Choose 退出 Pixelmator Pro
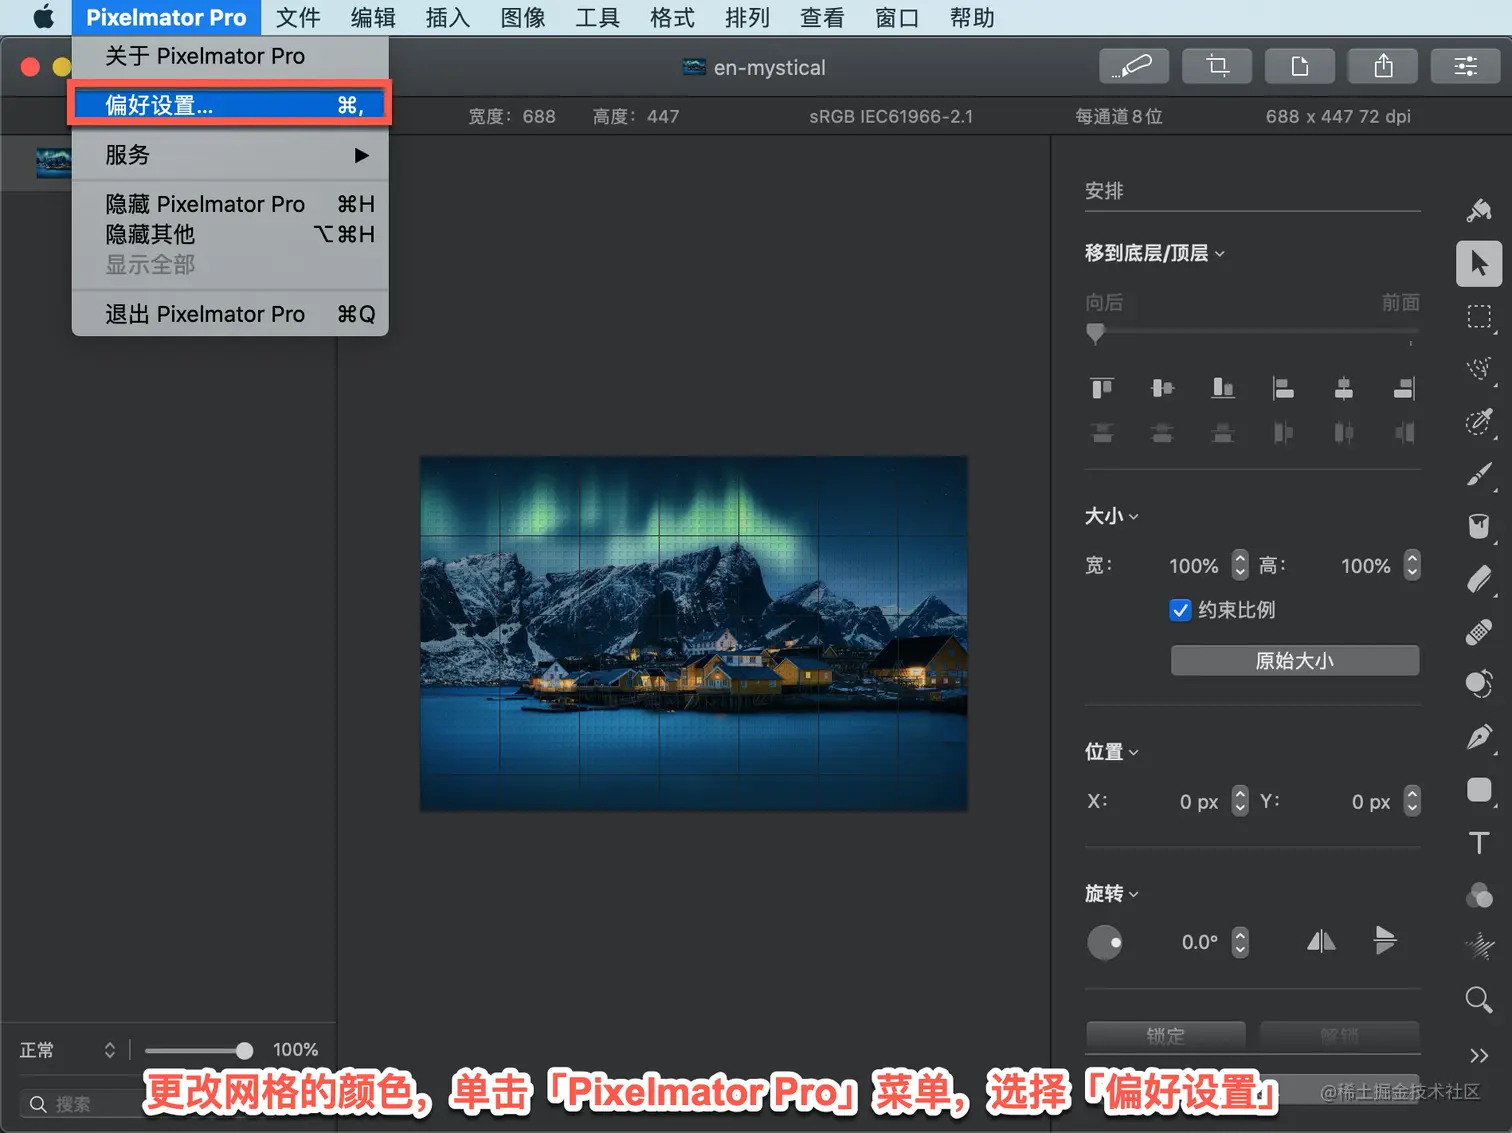The width and height of the screenshot is (1512, 1133). [x=230, y=314]
